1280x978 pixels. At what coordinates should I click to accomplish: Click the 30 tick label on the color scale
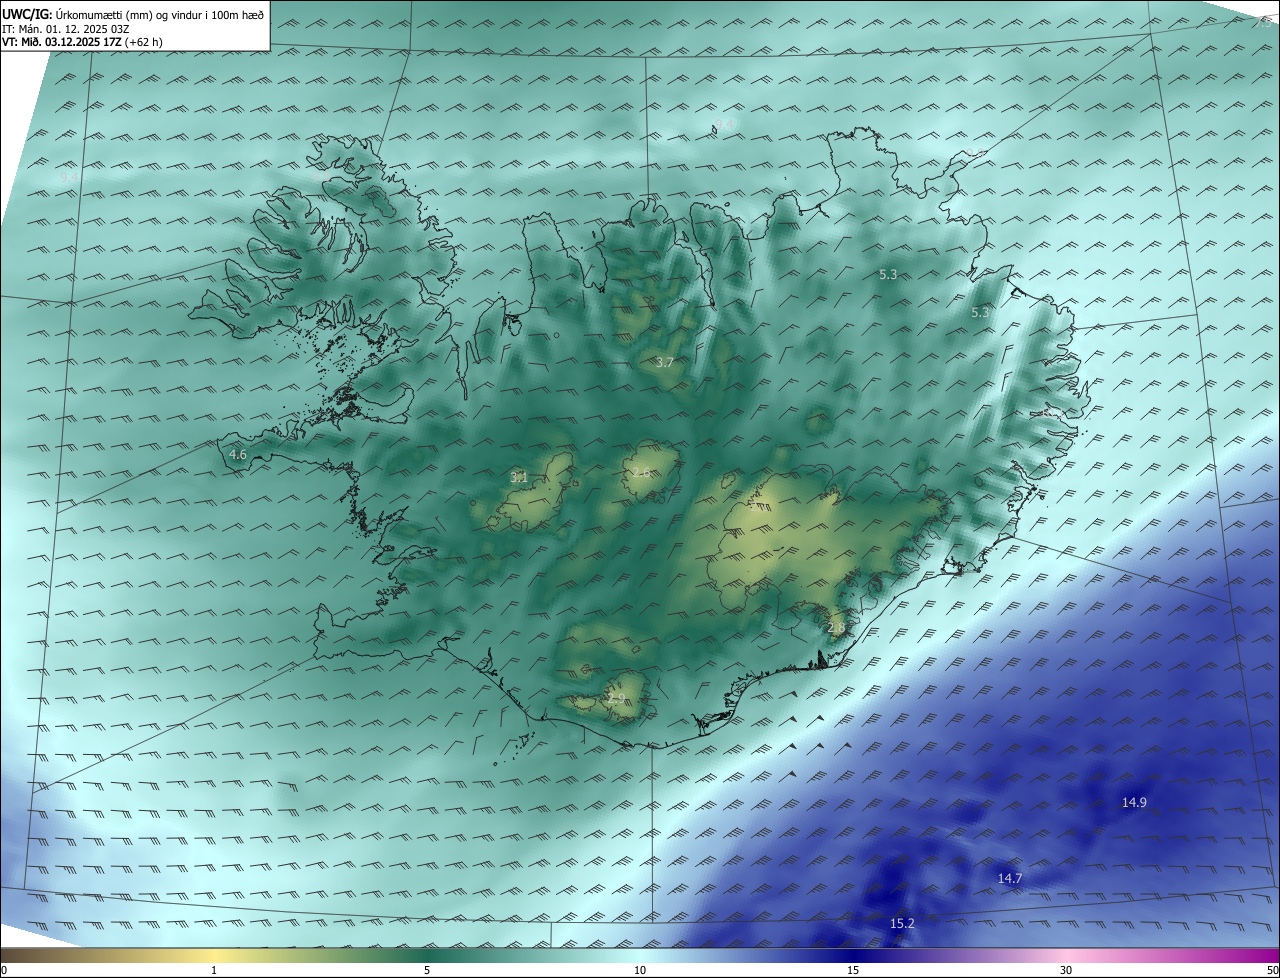click(1066, 970)
